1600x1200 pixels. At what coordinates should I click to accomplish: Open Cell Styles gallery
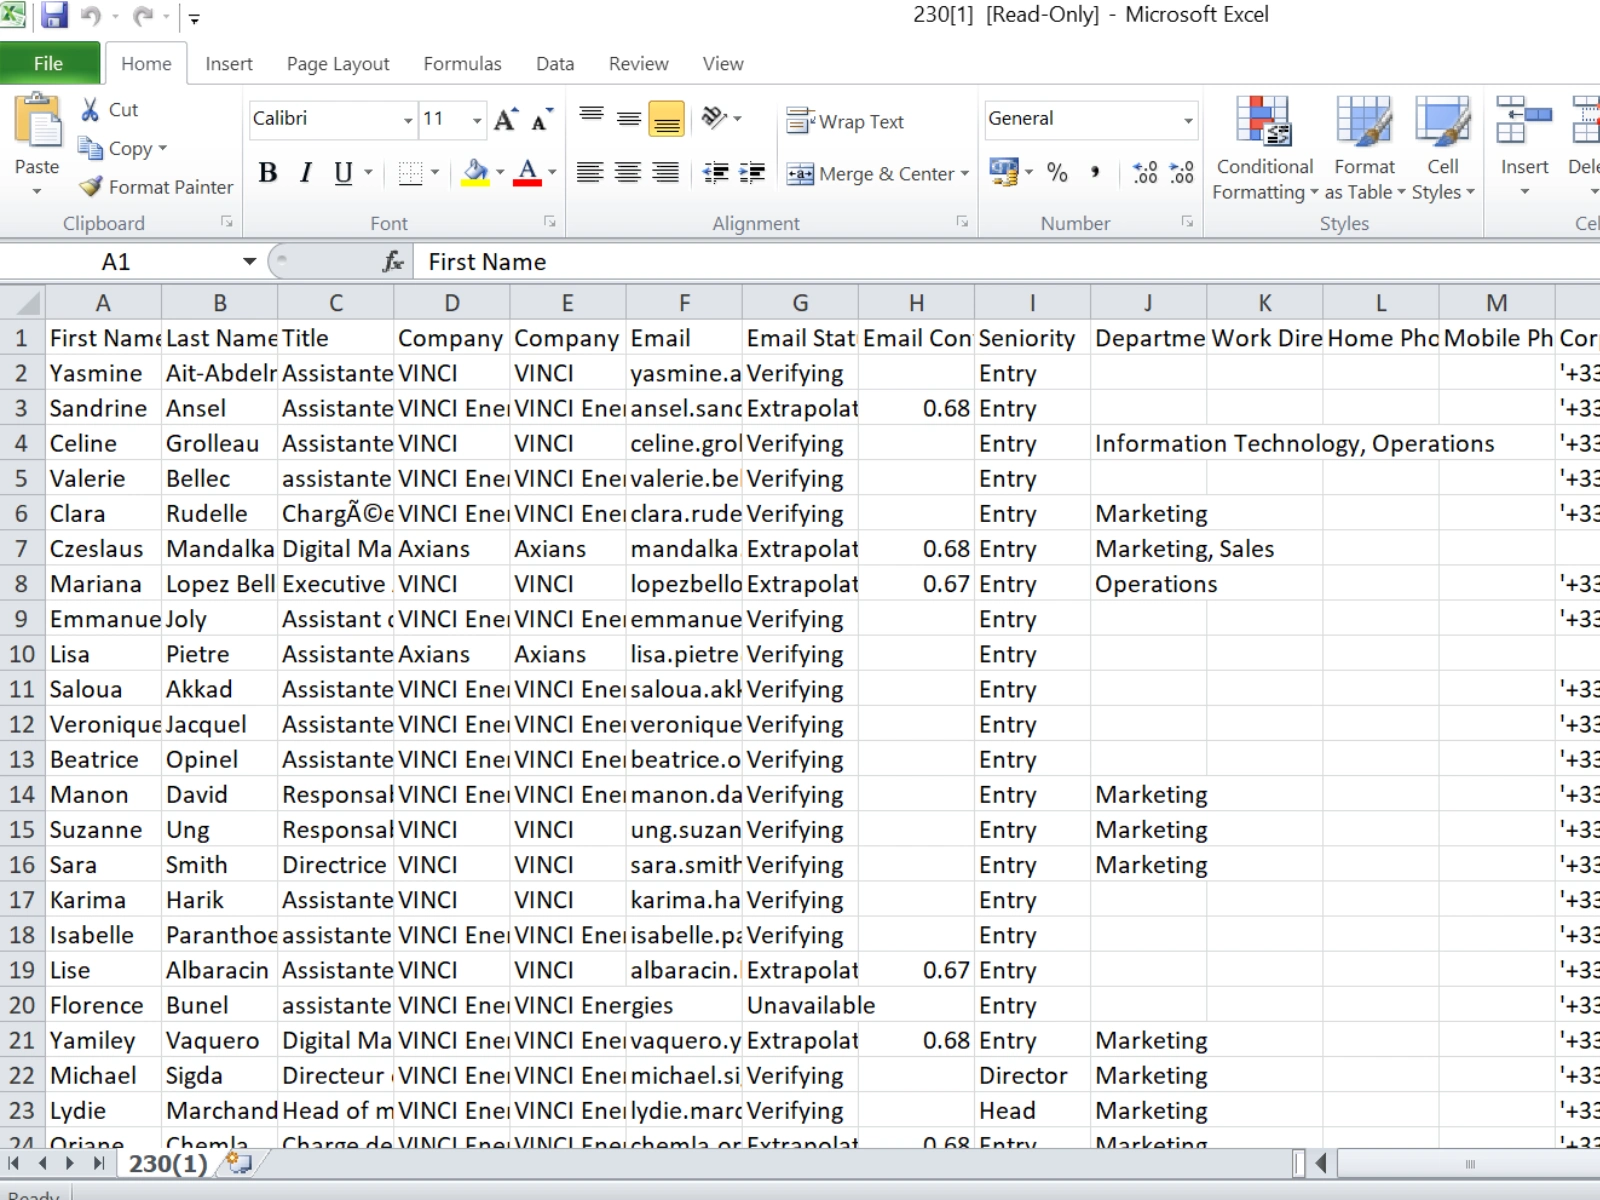pos(1442,149)
